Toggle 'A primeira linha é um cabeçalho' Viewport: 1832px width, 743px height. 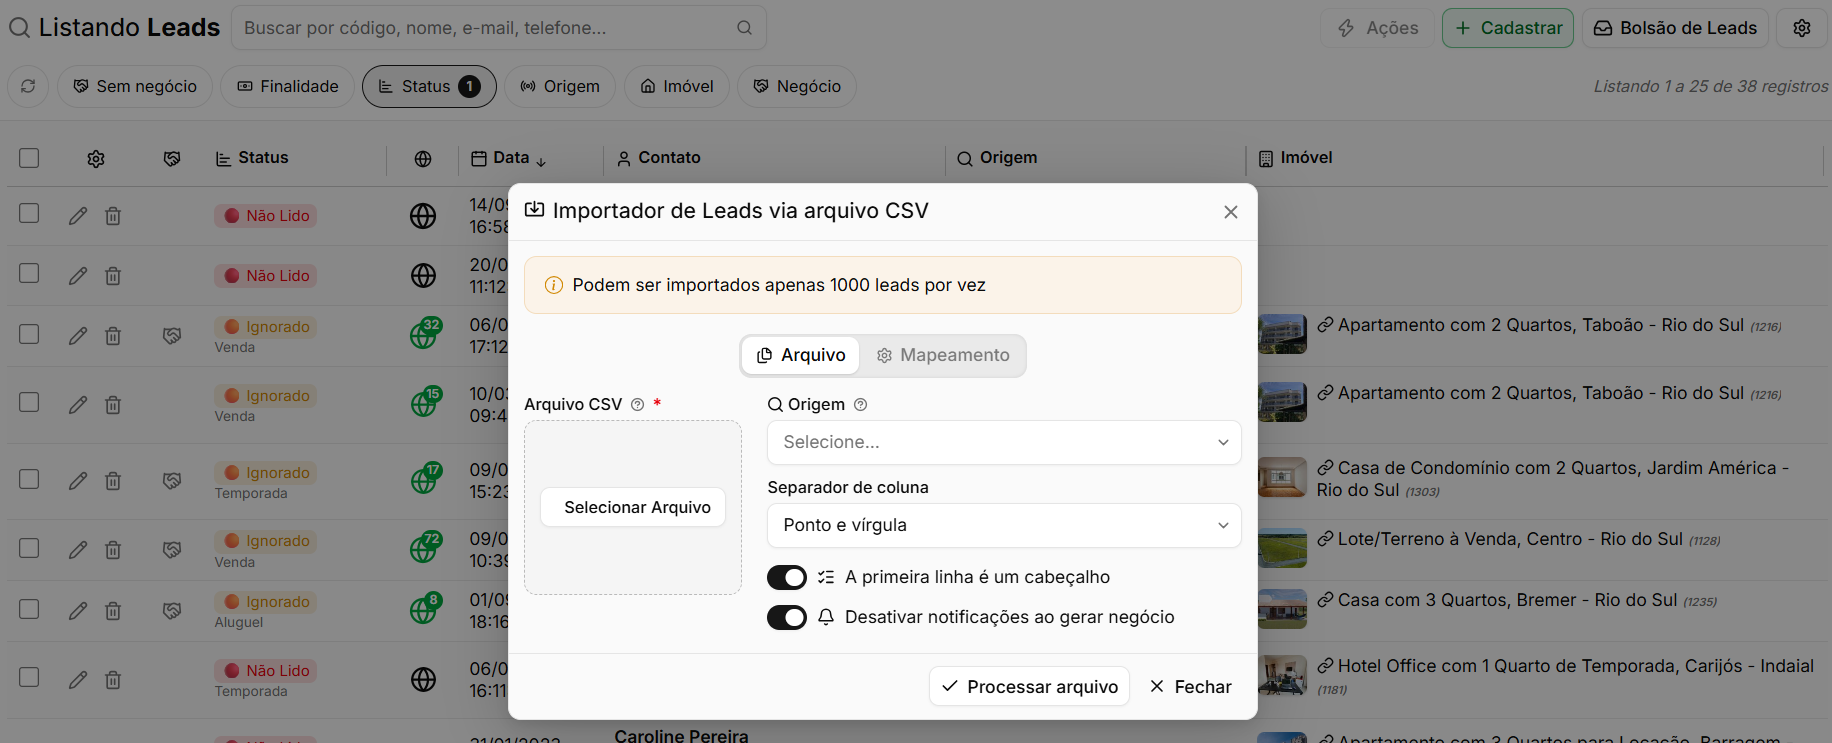pyautogui.click(x=787, y=577)
